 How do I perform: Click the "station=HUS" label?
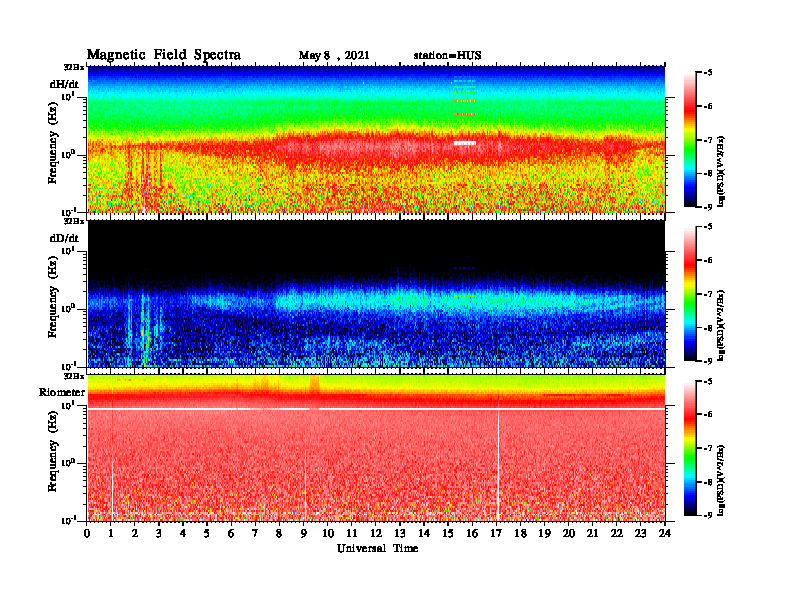[x=447, y=56]
